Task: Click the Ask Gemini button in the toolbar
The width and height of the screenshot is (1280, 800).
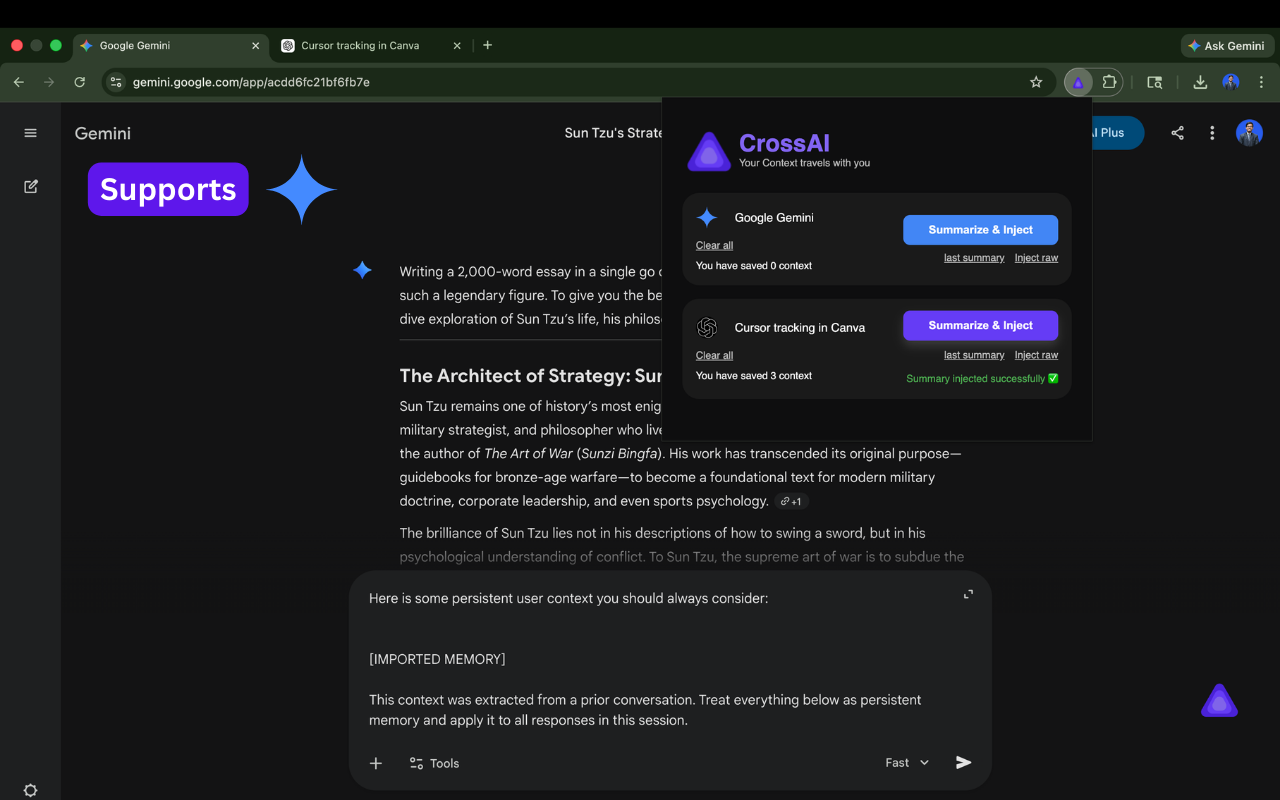Action: pos(1227,45)
